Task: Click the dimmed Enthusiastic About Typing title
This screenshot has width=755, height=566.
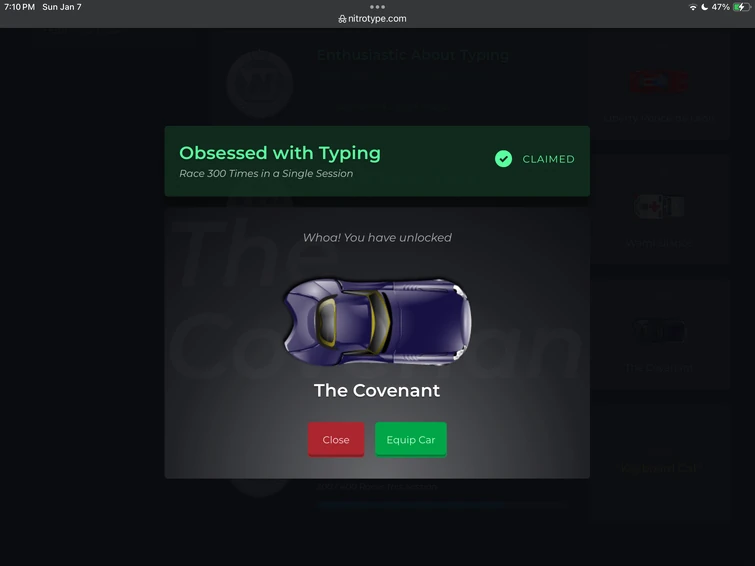Action: [413, 55]
